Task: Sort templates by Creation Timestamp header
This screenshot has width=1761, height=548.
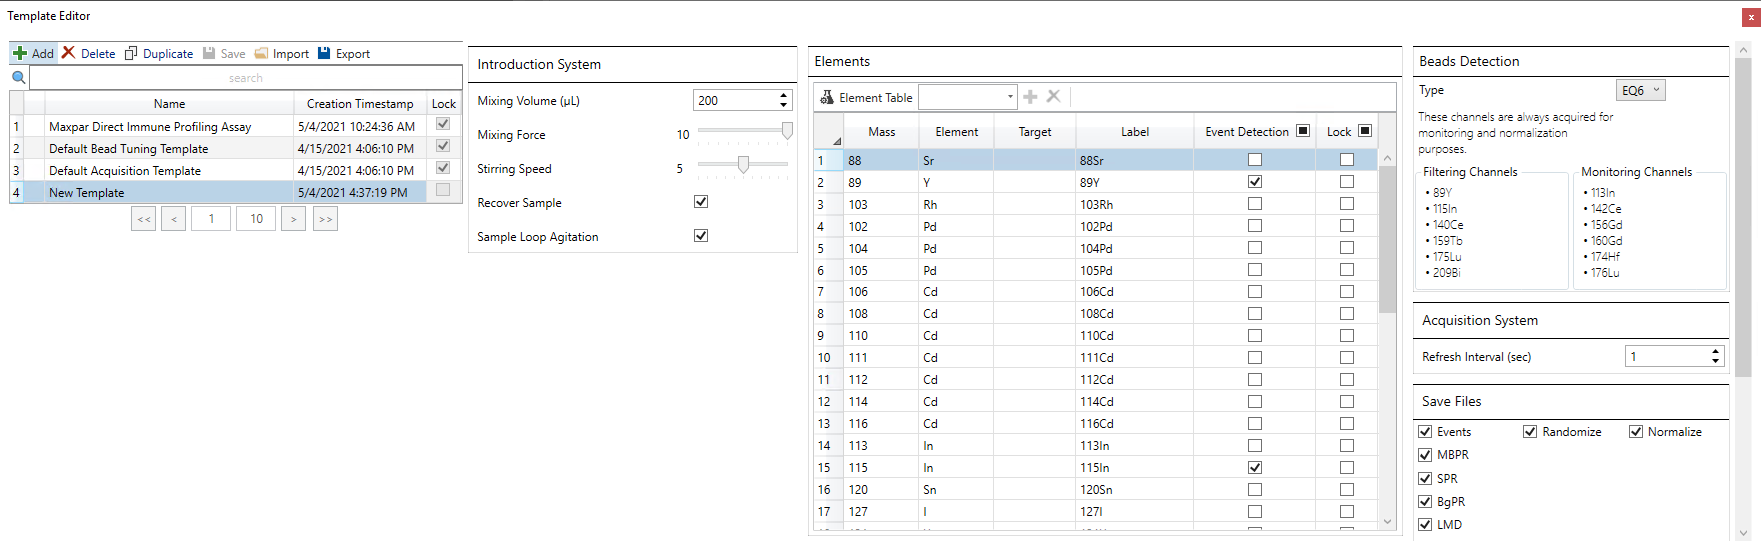Action: point(360,104)
